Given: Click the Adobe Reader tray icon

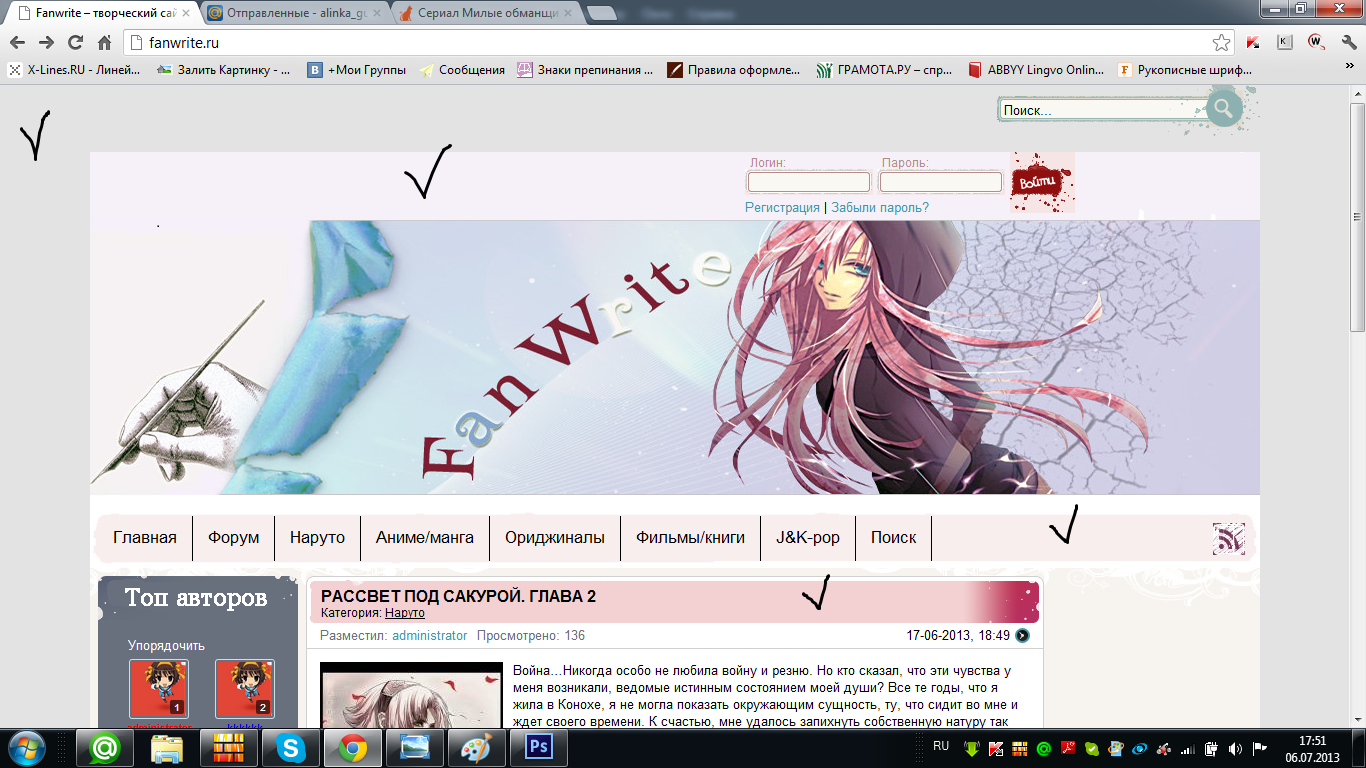Looking at the screenshot, I should coord(1067,748).
